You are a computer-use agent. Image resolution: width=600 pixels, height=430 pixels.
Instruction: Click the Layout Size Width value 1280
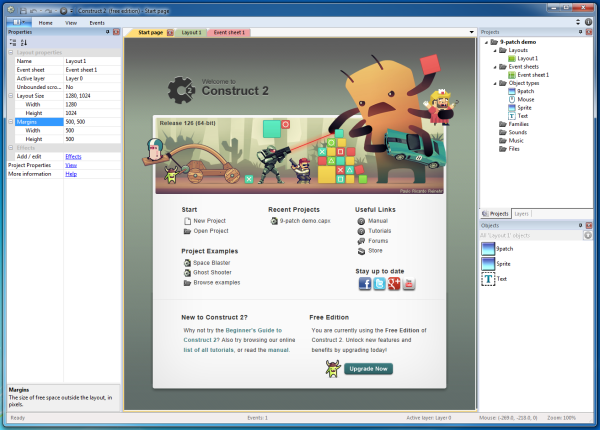[92, 104]
